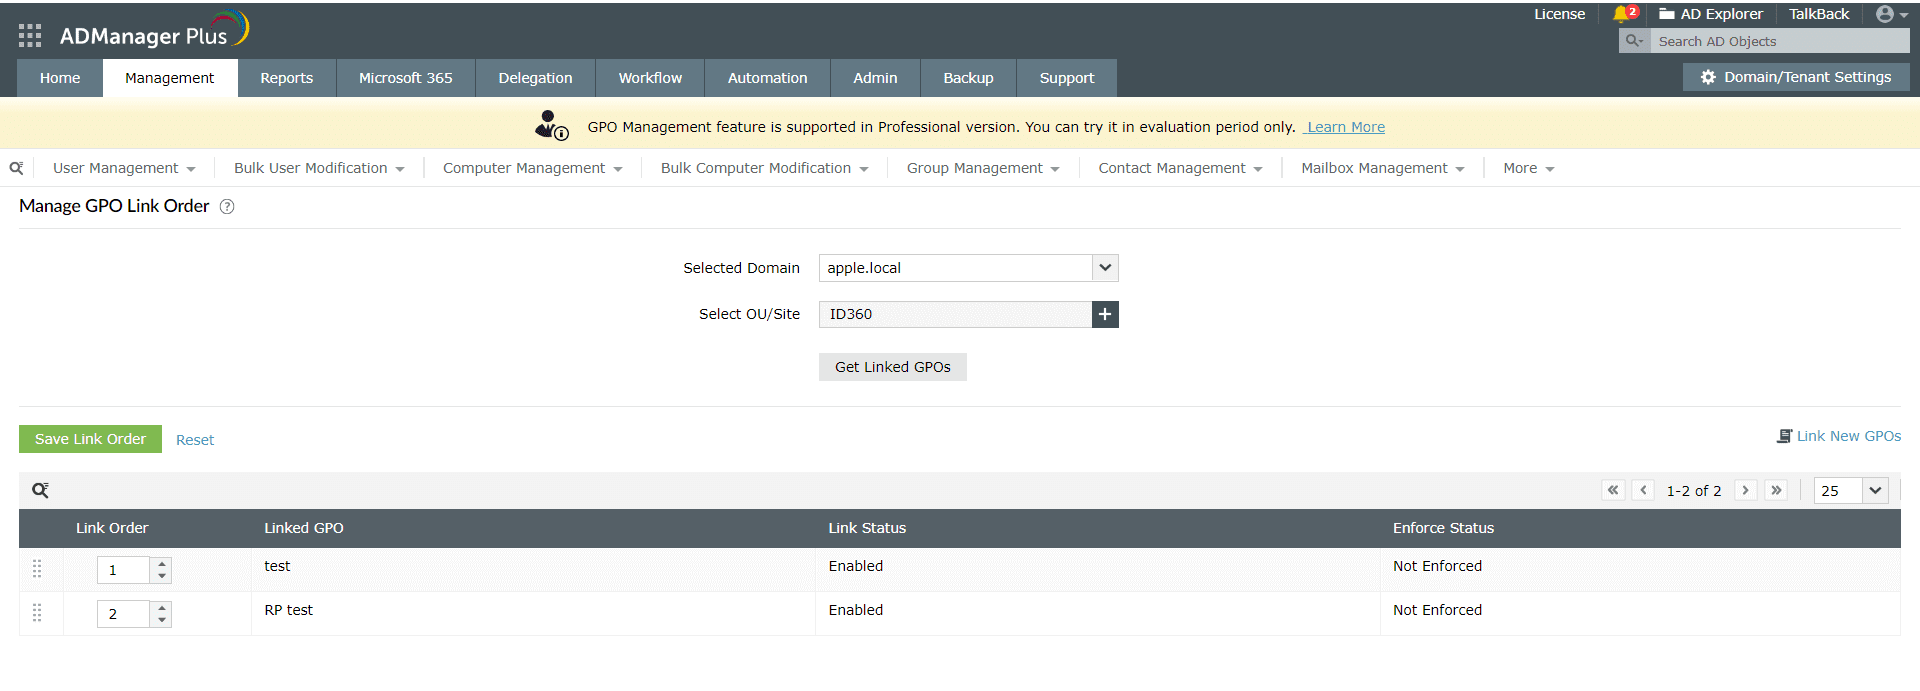The image size is (1920, 691).
Task: Decrease link order for the RP test GPO
Action: tap(162, 620)
